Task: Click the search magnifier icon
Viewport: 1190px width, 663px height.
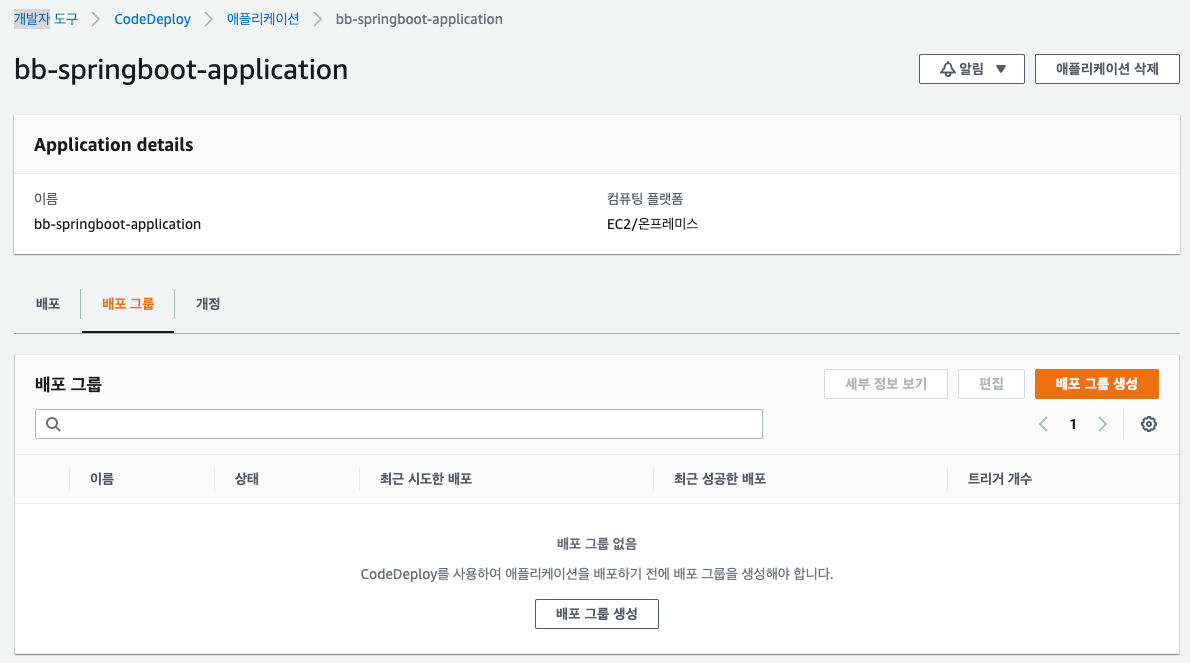Action: [53, 424]
